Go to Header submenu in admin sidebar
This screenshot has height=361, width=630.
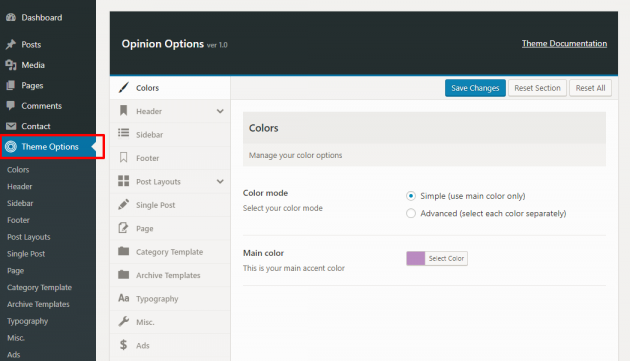(20, 187)
